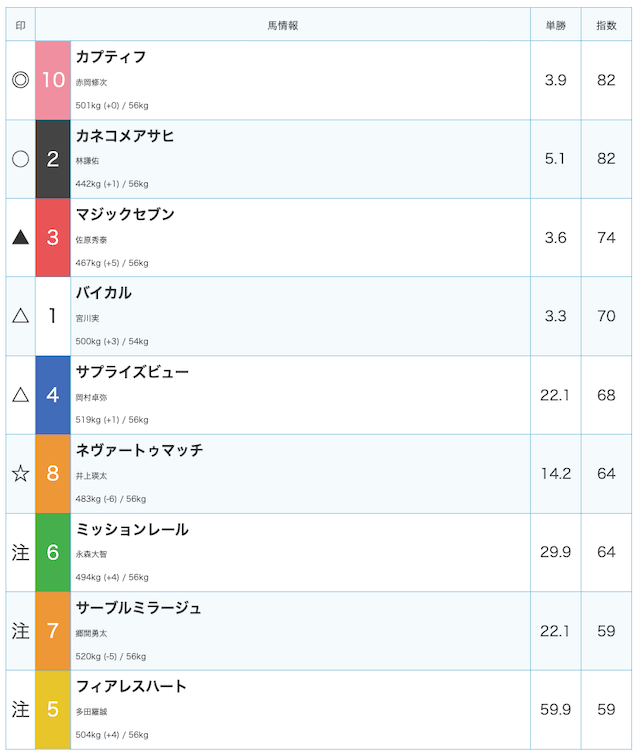Click the black triangle mark for マジックセブン
Viewport: 640px width, 756px height.
pos(20,237)
